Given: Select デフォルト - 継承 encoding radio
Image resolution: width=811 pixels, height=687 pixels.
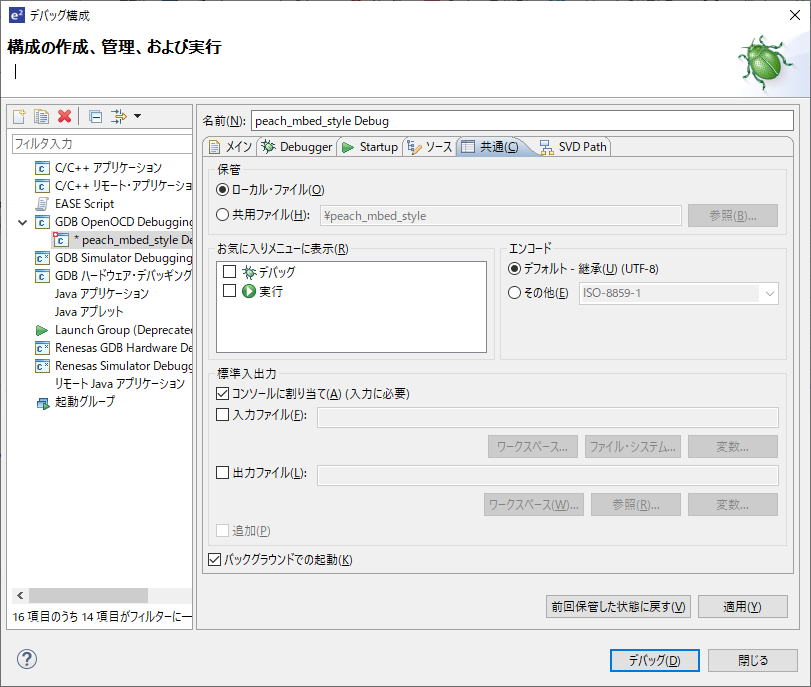Looking at the screenshot, I should [514, 269].
